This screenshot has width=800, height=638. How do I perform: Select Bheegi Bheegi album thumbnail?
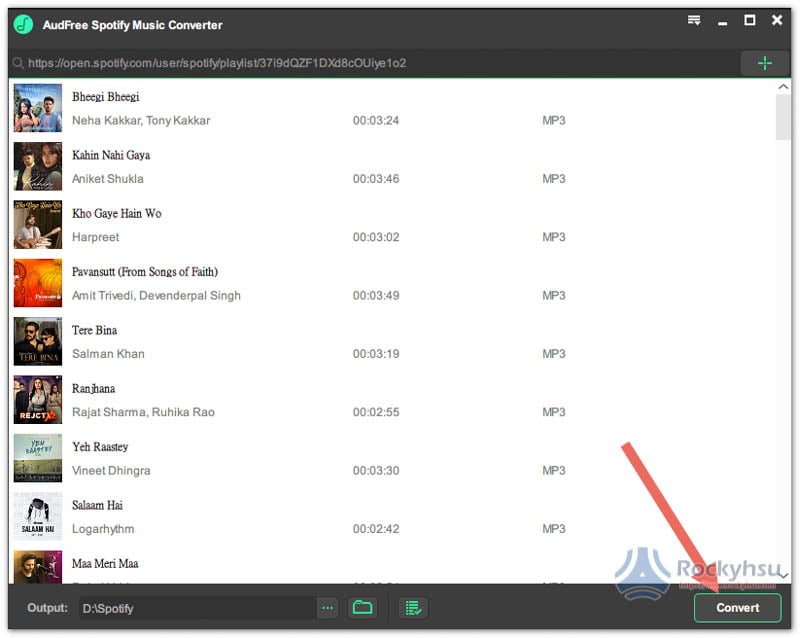[x=38, y=108]
